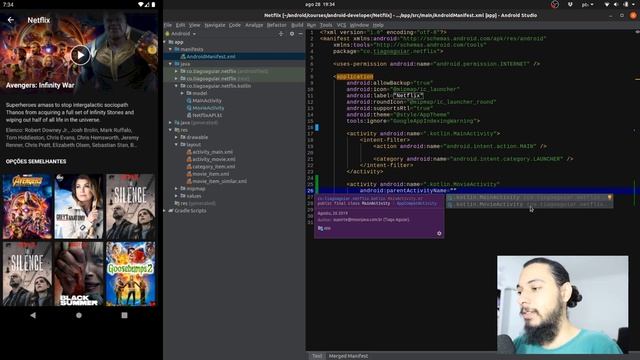Image resolution: width=640 pixels, height=360 pixels.
Task: Open the Edit menu
Action: pos(180,25)
